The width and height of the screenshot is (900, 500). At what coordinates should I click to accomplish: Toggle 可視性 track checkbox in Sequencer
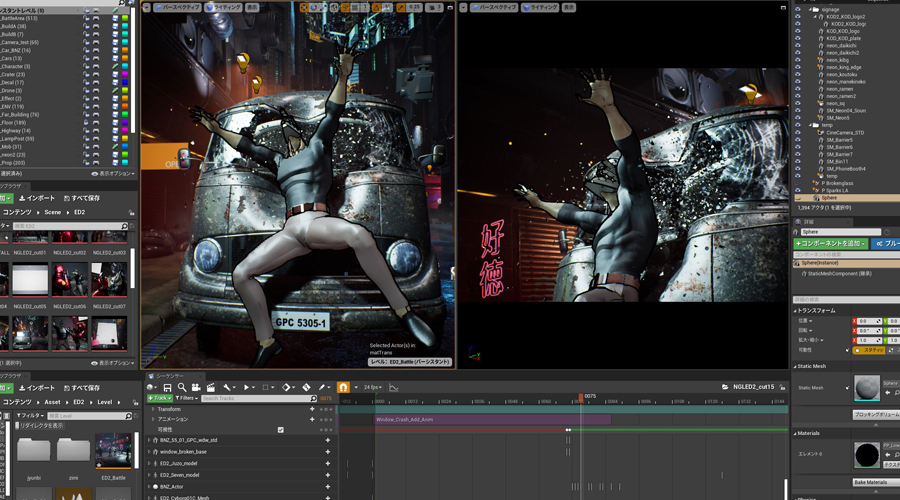(281, 429)
